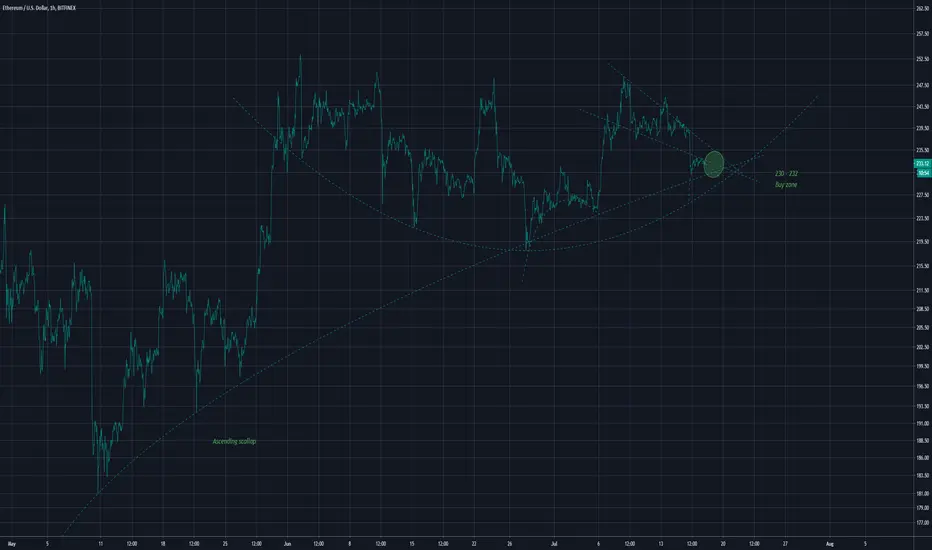Click the Ethereum / U.S. Dollar symbol title

click(39, 8)
